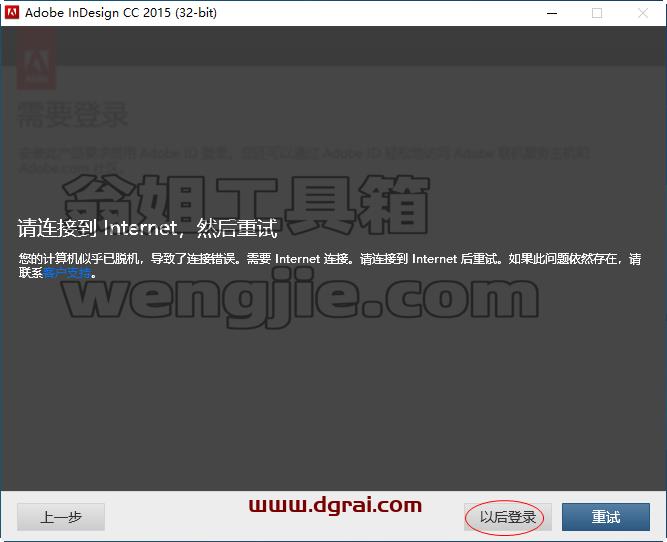This screenshot has height=542, width=667.
Task: Maximize the InDesign installer window
Action: click(597, 13)
